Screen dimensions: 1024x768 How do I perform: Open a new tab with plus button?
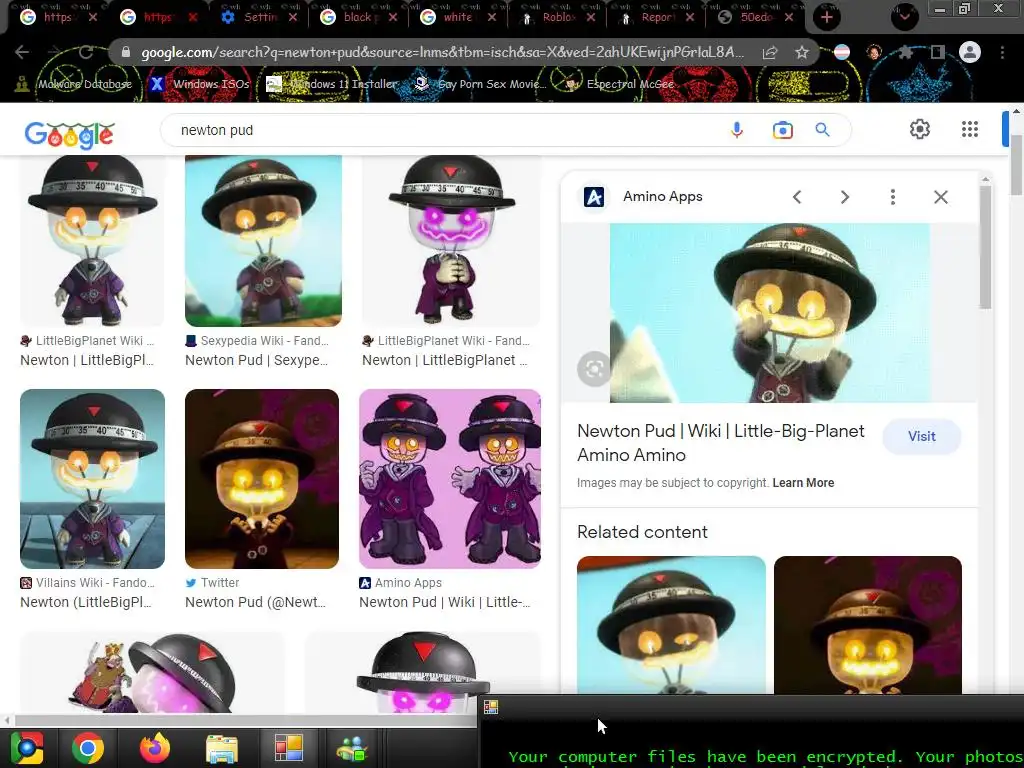826,18
